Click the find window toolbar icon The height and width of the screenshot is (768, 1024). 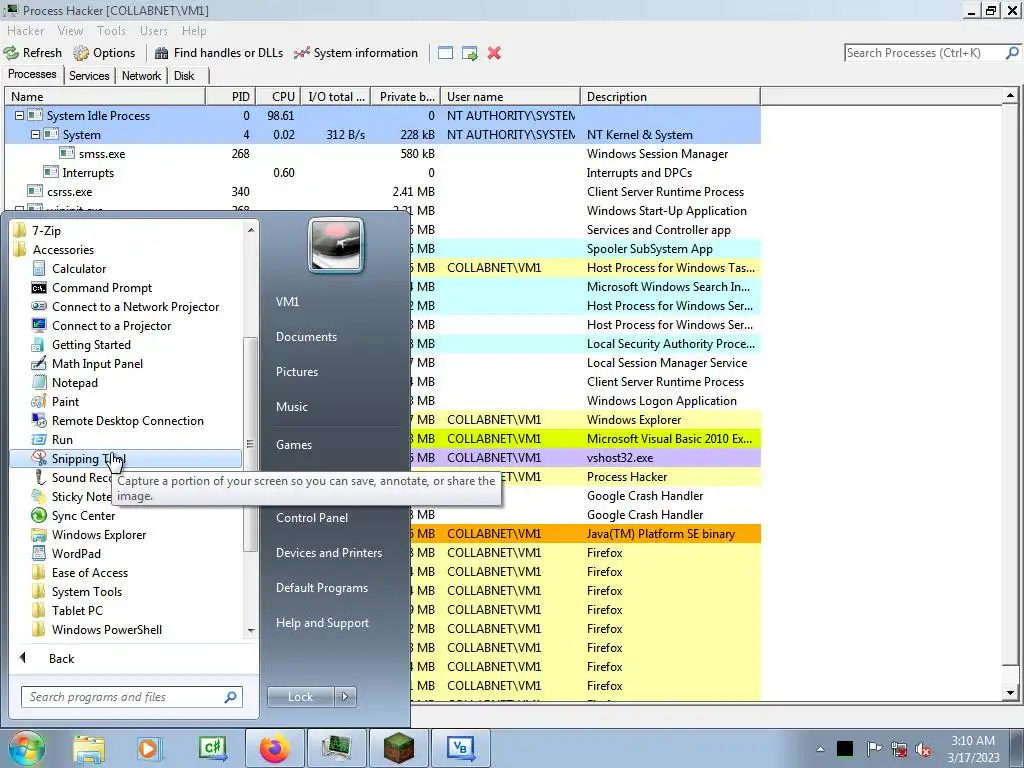click(445, 53)
